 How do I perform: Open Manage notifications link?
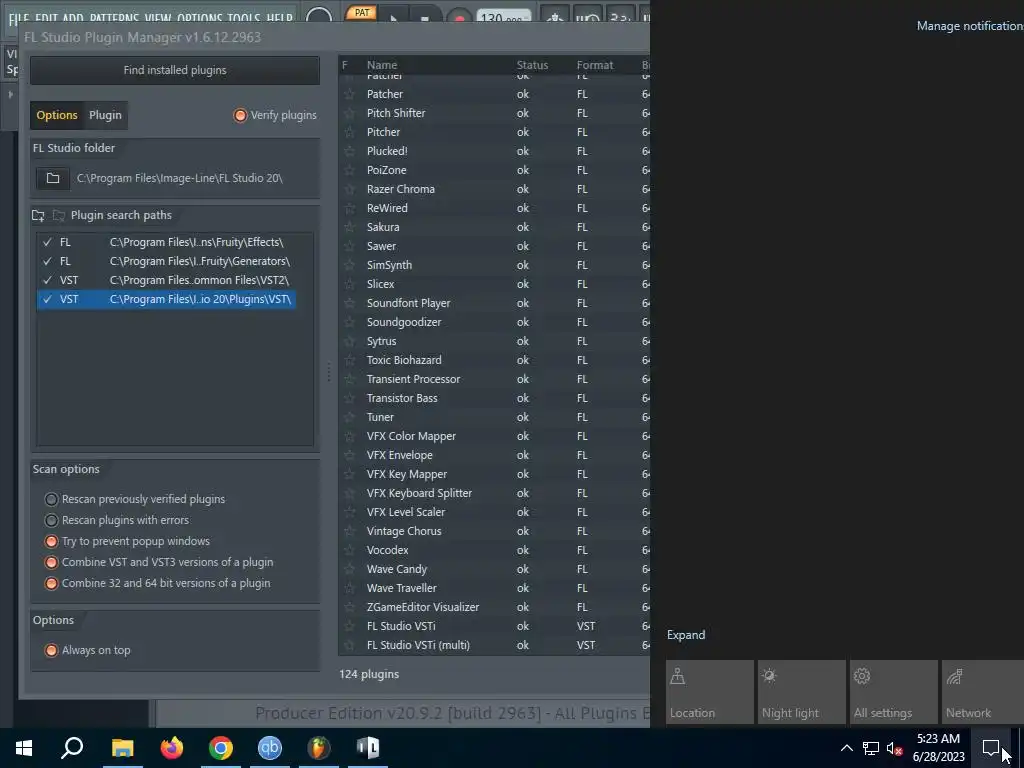[x=970, y=25]
